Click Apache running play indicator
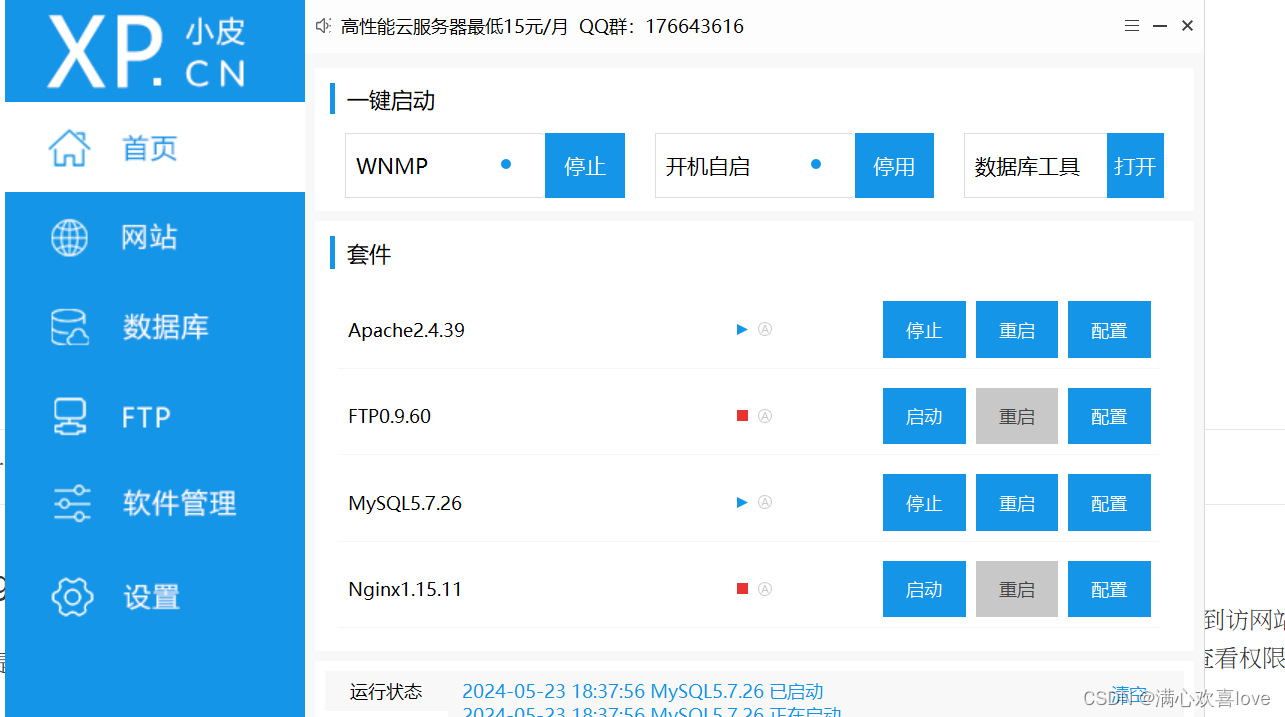This screenshot has width=1285, height=717. click(x=742, y=329)
